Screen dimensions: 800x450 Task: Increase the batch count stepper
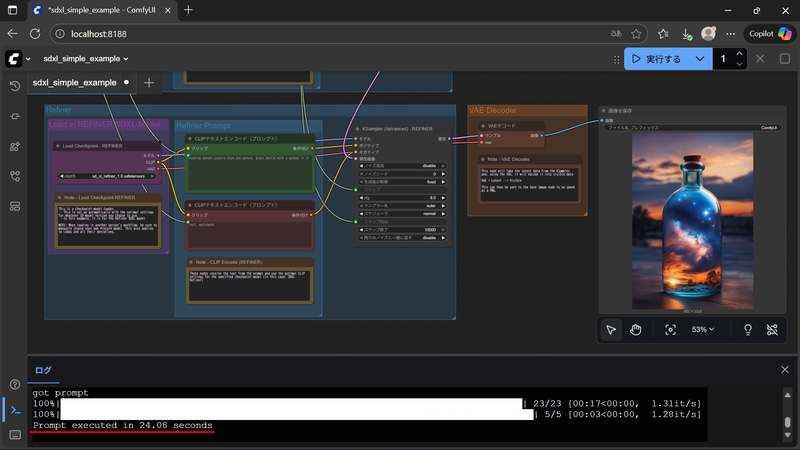739,54
